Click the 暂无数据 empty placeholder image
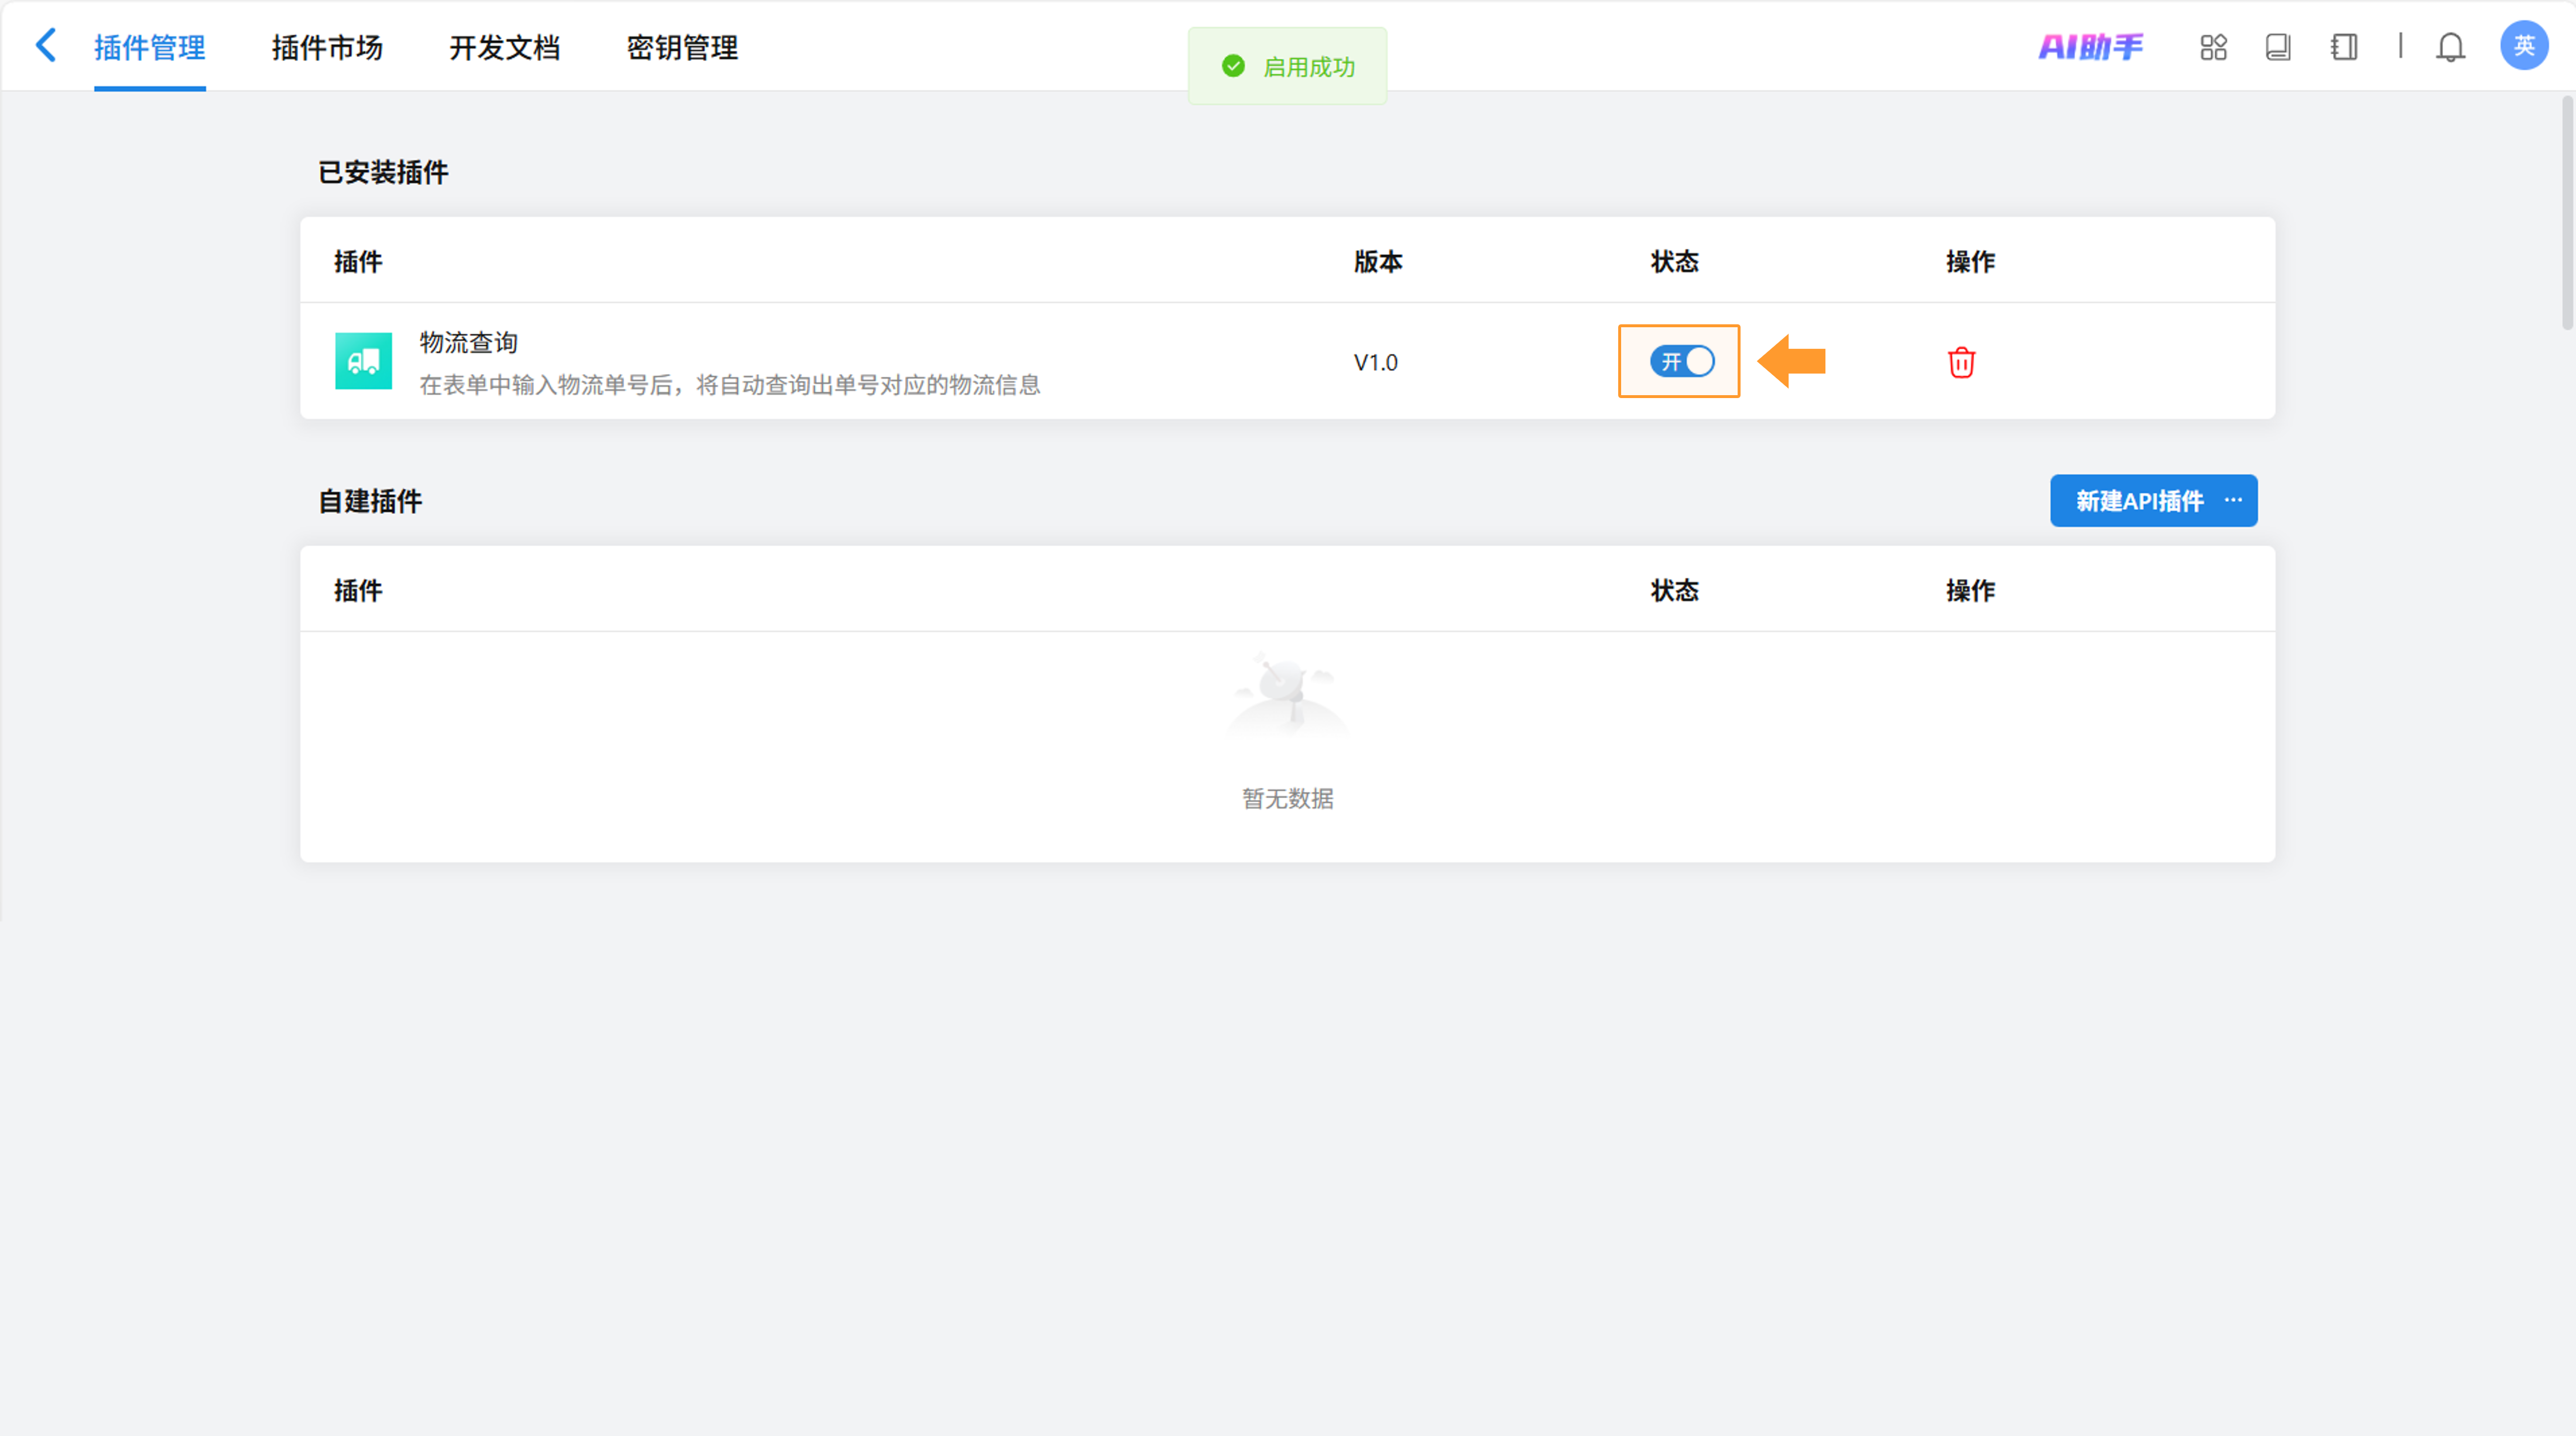 pyautogui.click(x=1287, y=695)
